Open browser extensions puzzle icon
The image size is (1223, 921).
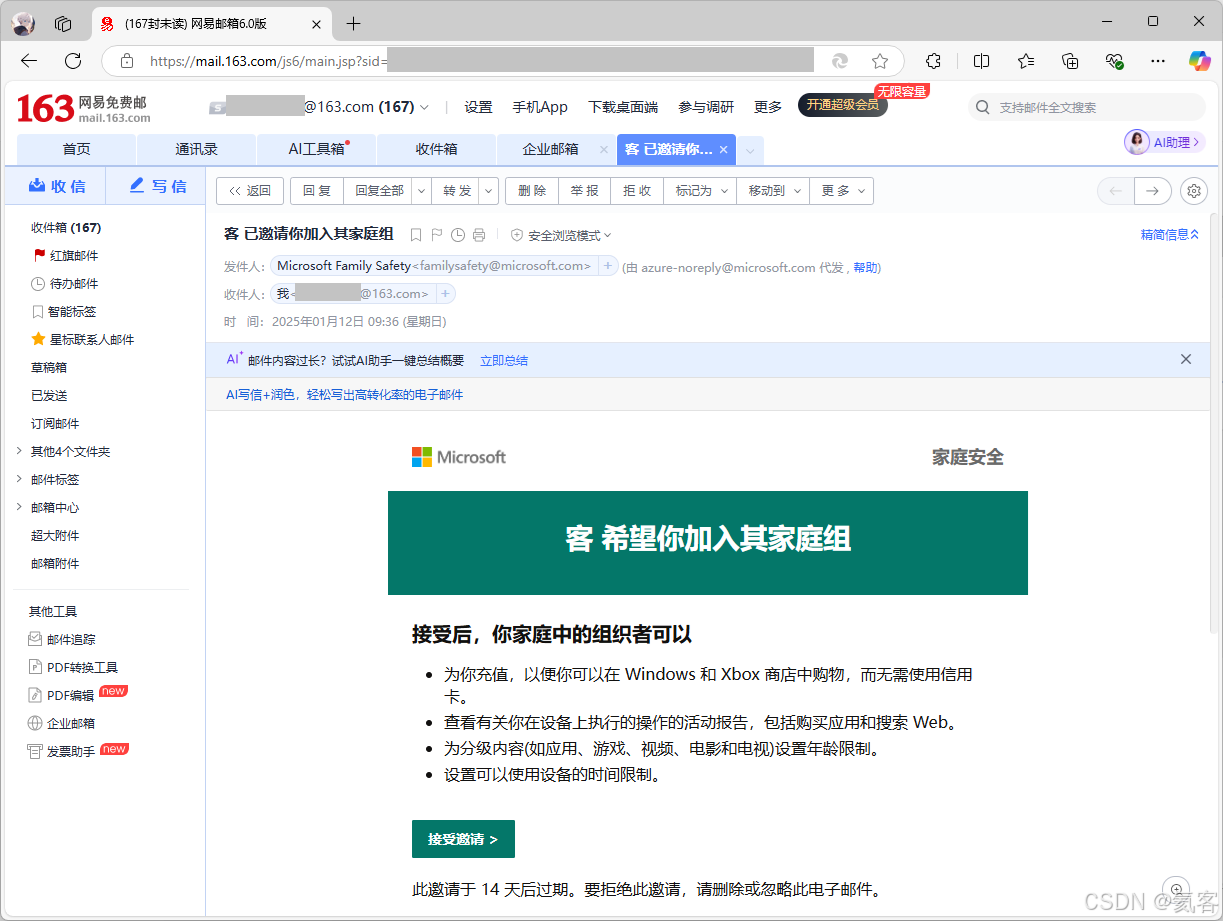[934, 61]
